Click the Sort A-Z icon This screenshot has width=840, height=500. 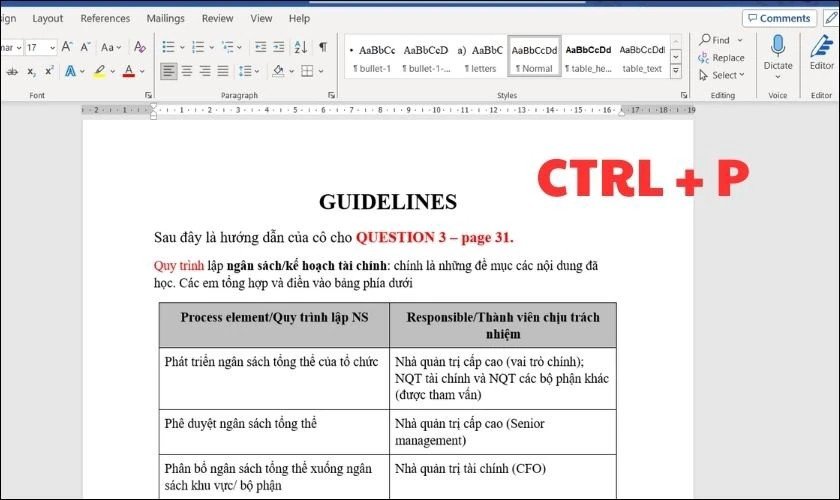tap(301, 47)
